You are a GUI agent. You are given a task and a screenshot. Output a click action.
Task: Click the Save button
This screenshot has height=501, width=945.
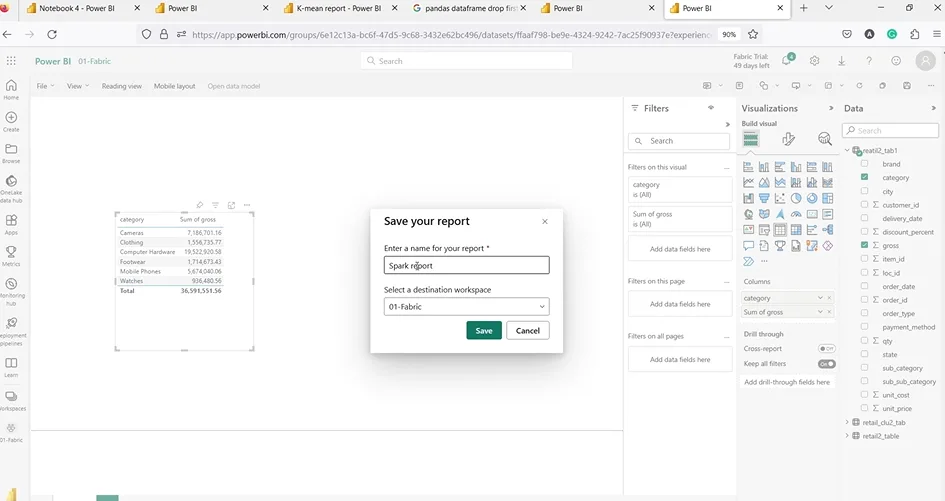click(484, 330)
